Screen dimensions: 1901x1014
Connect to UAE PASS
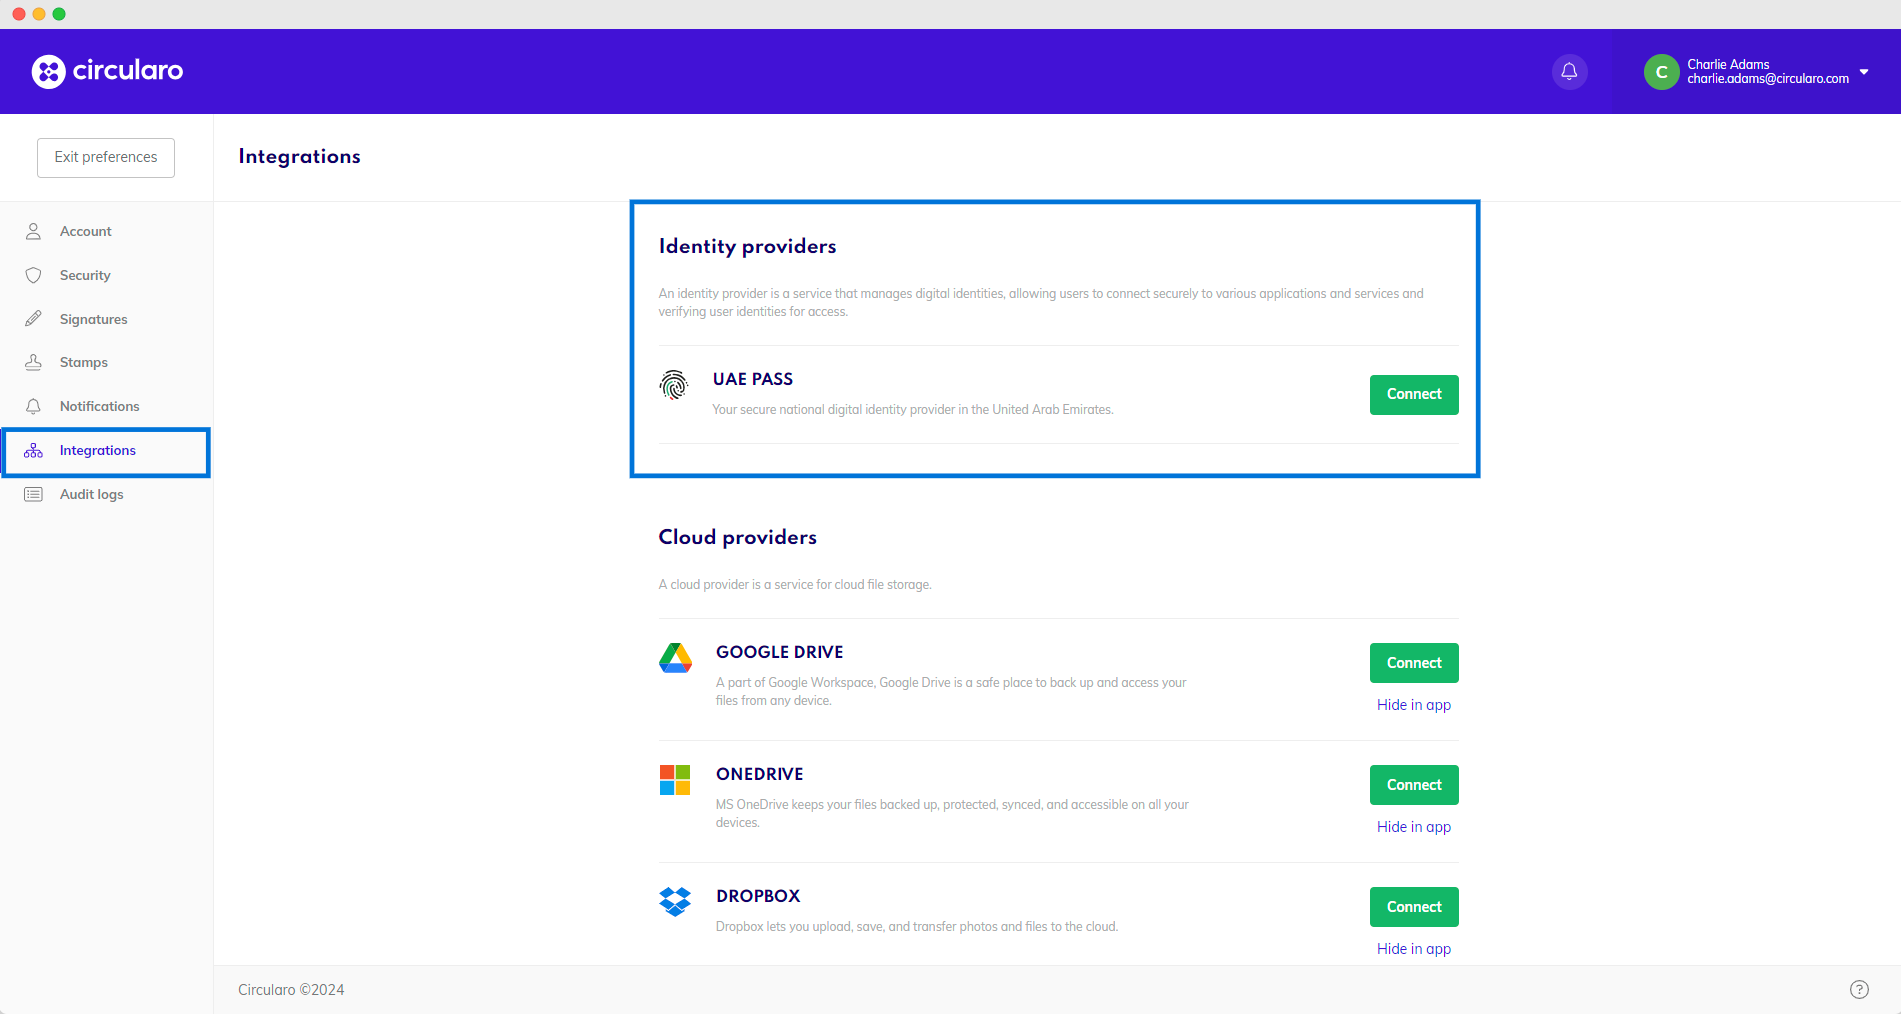1413,394
